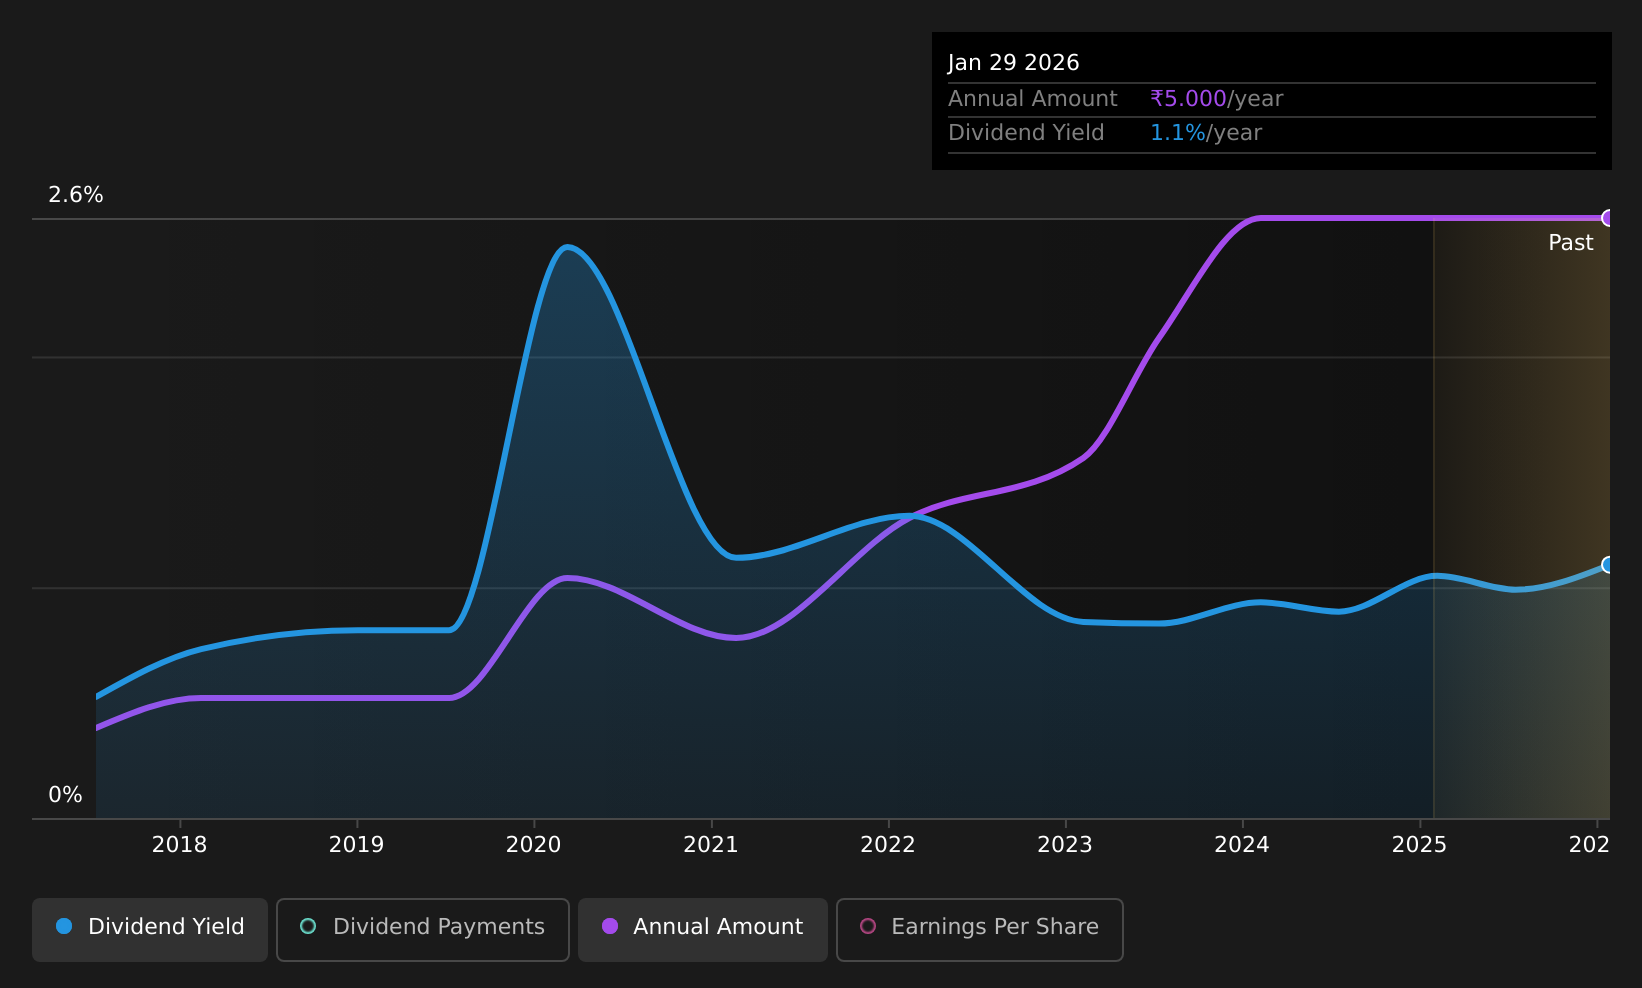The width and height of the screenshot is (1642, 988).
Task: Click the purple Annual Amount legend dot
Action: click(610, 926)
